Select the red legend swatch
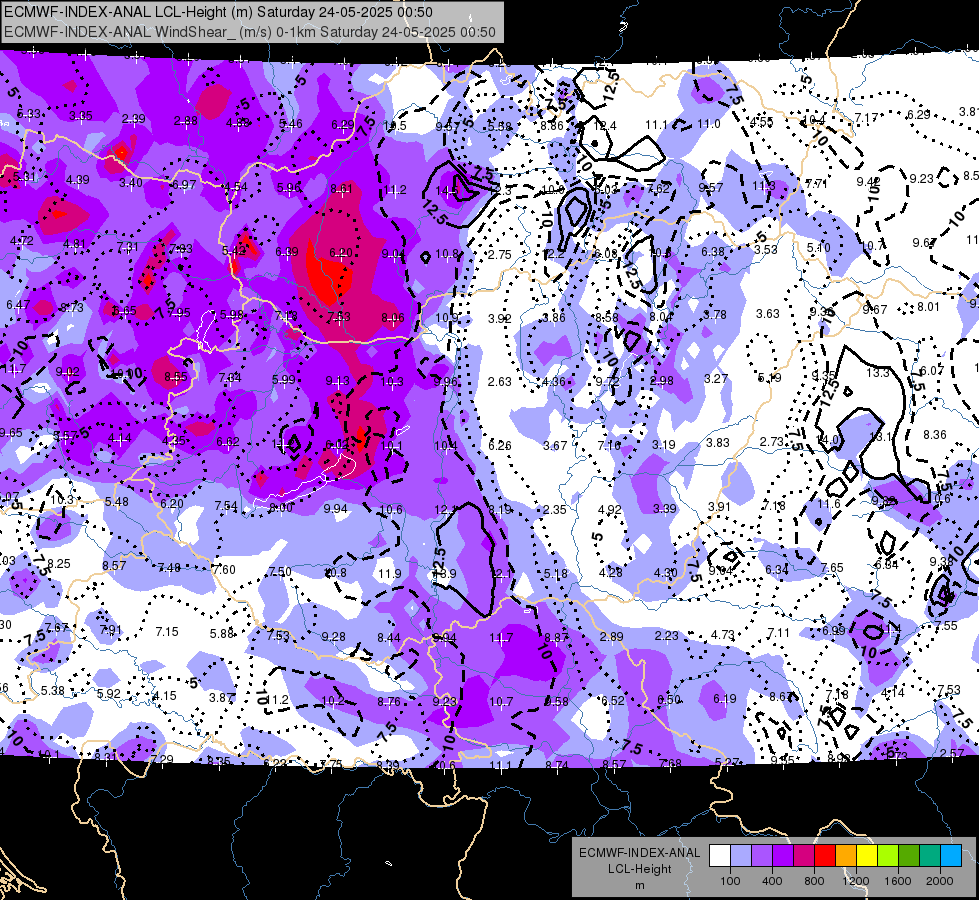The image size is (979, 900). coord(825,855)
